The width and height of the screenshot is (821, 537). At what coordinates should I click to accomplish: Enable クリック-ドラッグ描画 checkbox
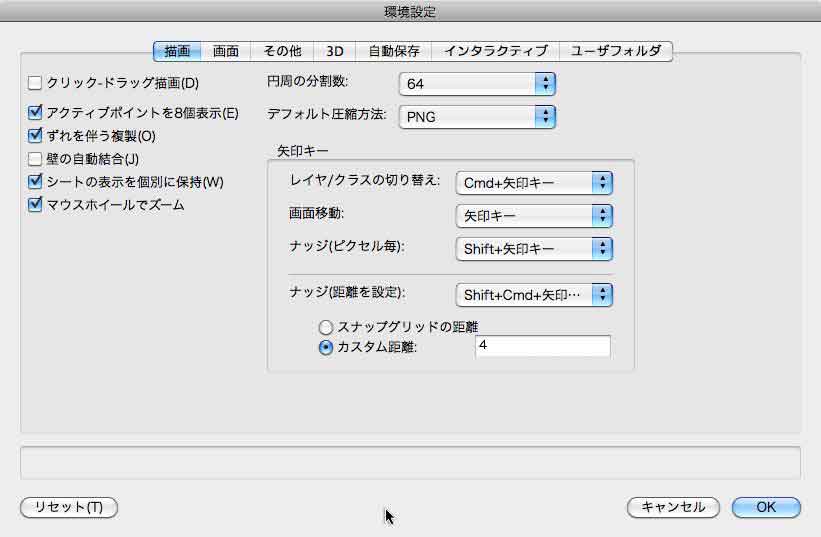pos(36,83)
